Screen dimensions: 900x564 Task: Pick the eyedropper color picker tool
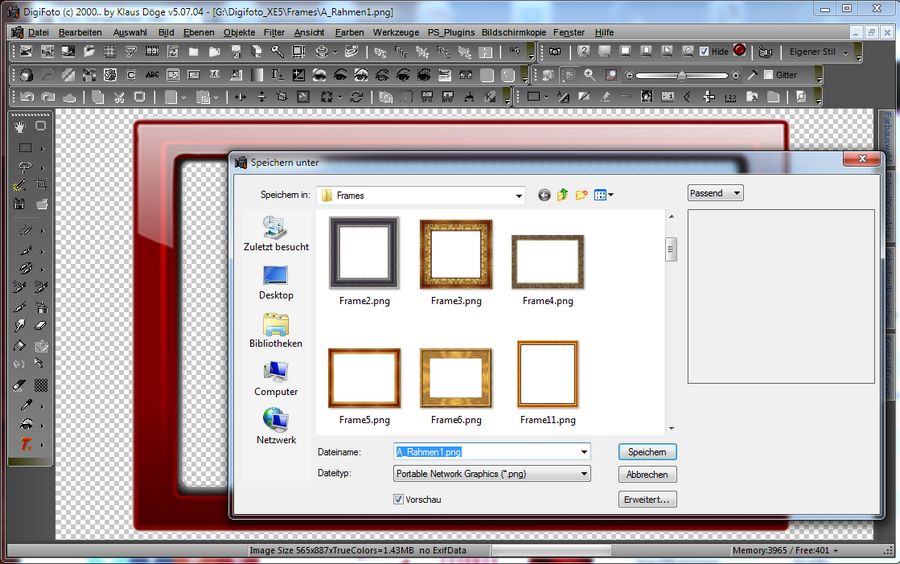click(x=24, y=404)
